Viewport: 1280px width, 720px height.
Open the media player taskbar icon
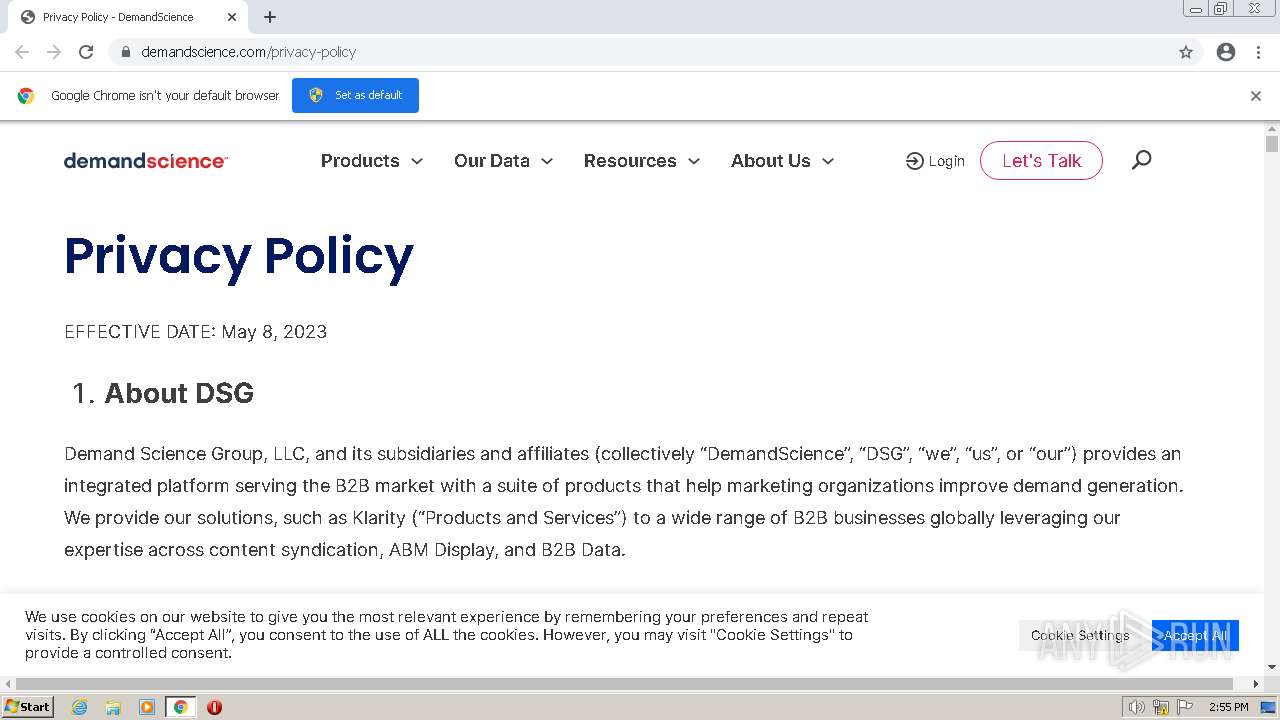click(147, 707)
